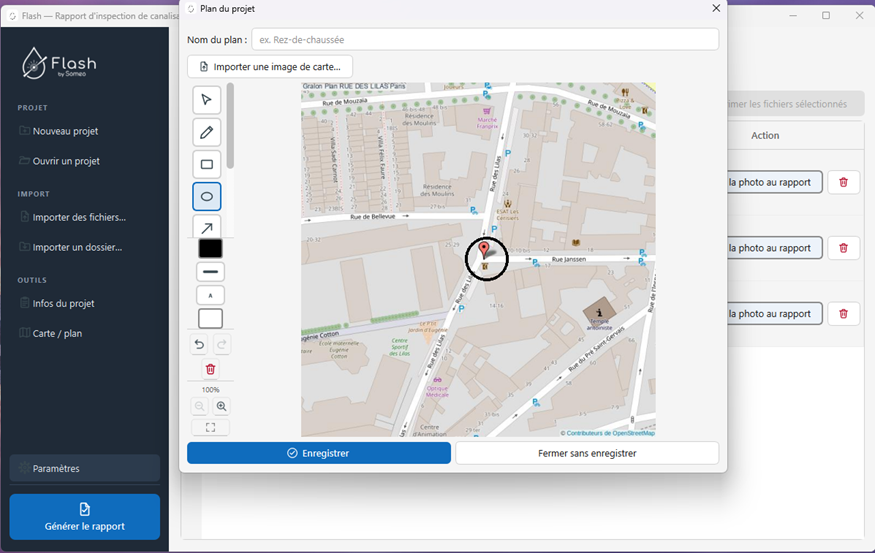Delete the first photo row with trash icon
The width and height of the screenshot is (875, 553).
coord(843,182)
